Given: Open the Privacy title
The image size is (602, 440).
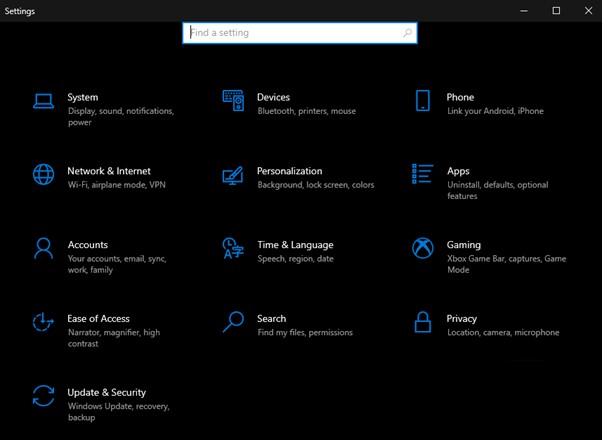Looking at the screenshot, I should pos(462,319).
